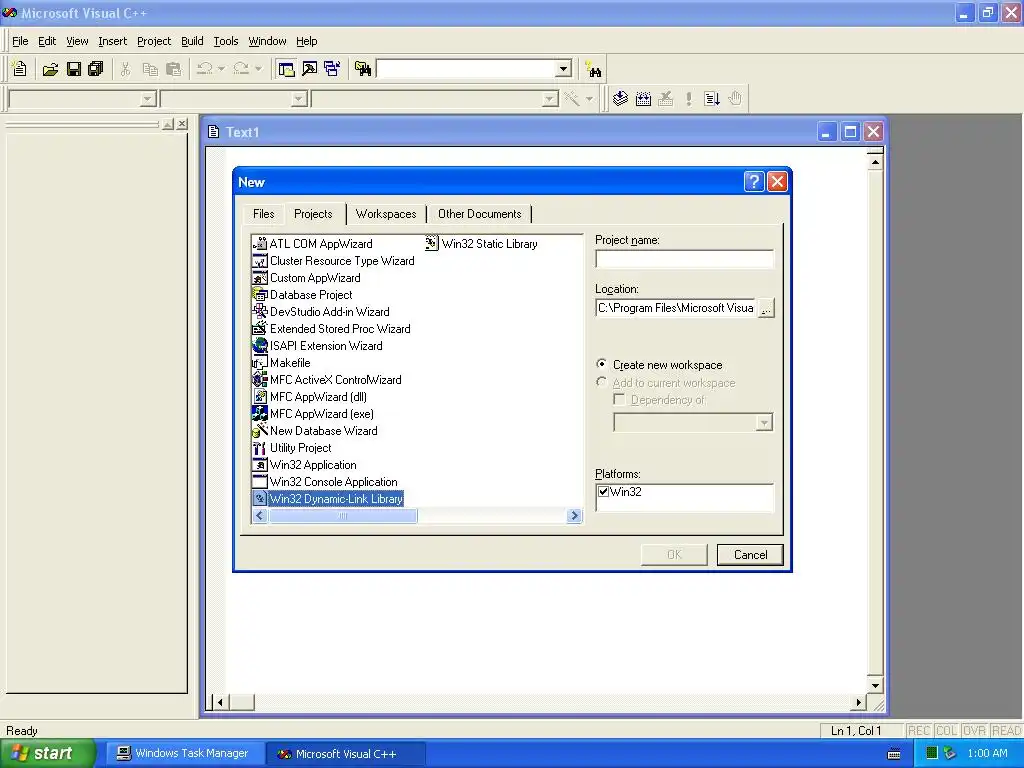Viewport: 1024px width, 768px height.
Task: Click the Copy toolbar icon
Action: coord(150,69)
